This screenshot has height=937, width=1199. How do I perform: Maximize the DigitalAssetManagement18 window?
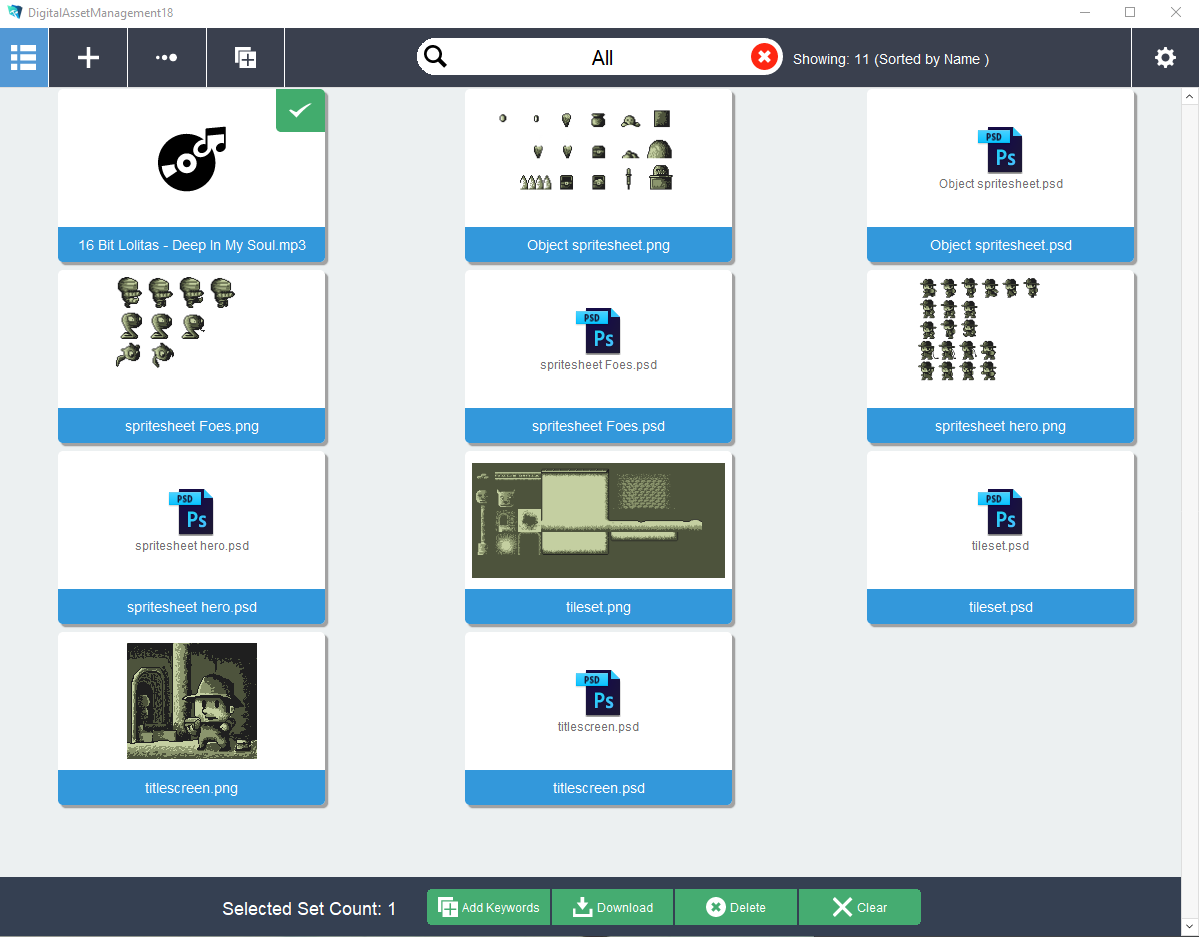pyautogui.click(x=1129, y=12)
